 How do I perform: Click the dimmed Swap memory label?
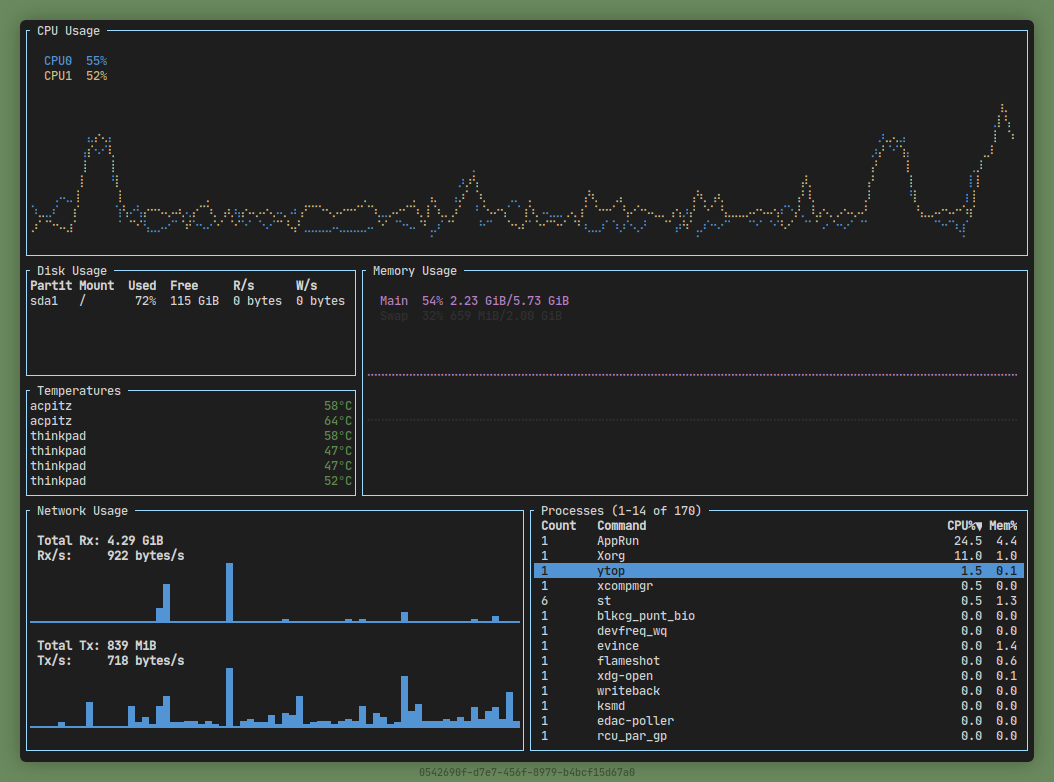394,316
